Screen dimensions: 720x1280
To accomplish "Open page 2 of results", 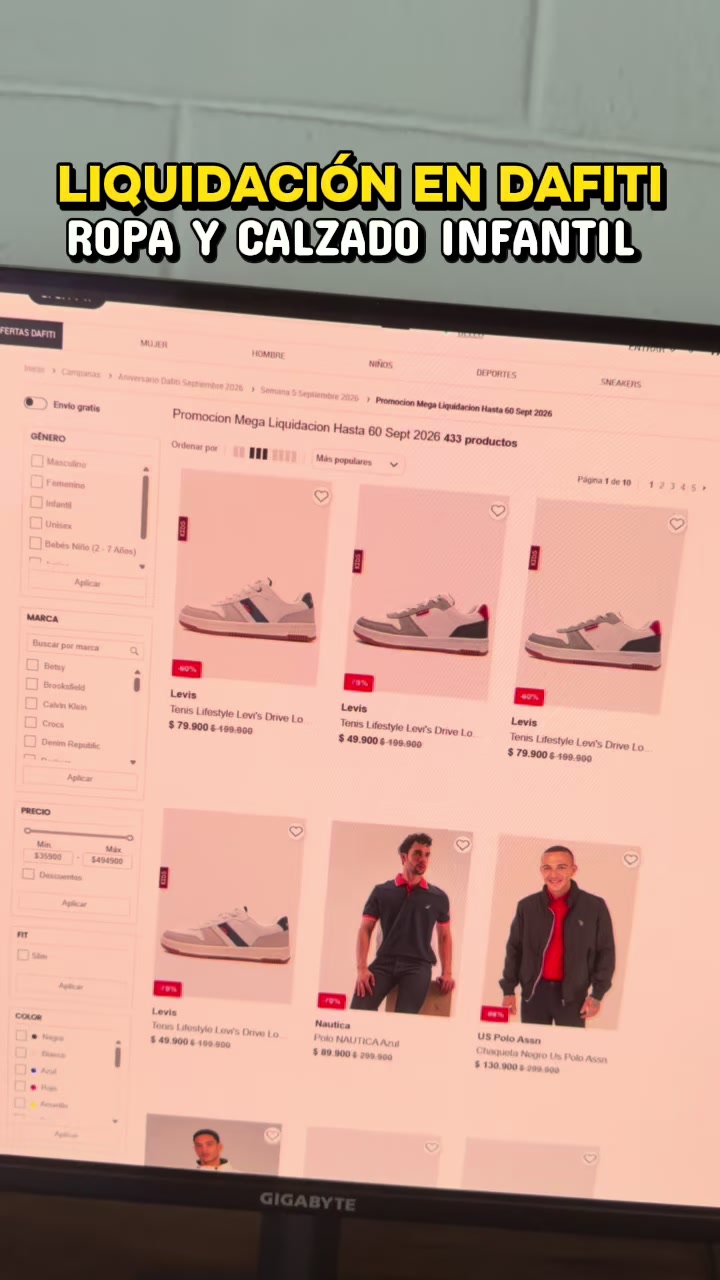I will click(x=661, y=485).
